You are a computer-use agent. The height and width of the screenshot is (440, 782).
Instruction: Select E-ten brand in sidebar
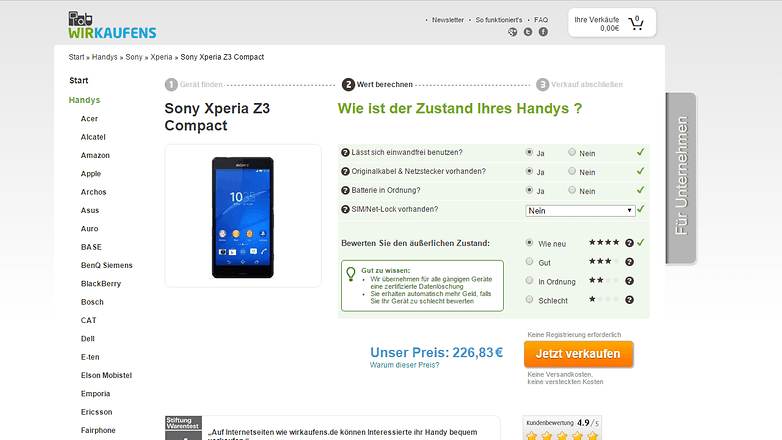pyautogui.click(x=90, y=357)
